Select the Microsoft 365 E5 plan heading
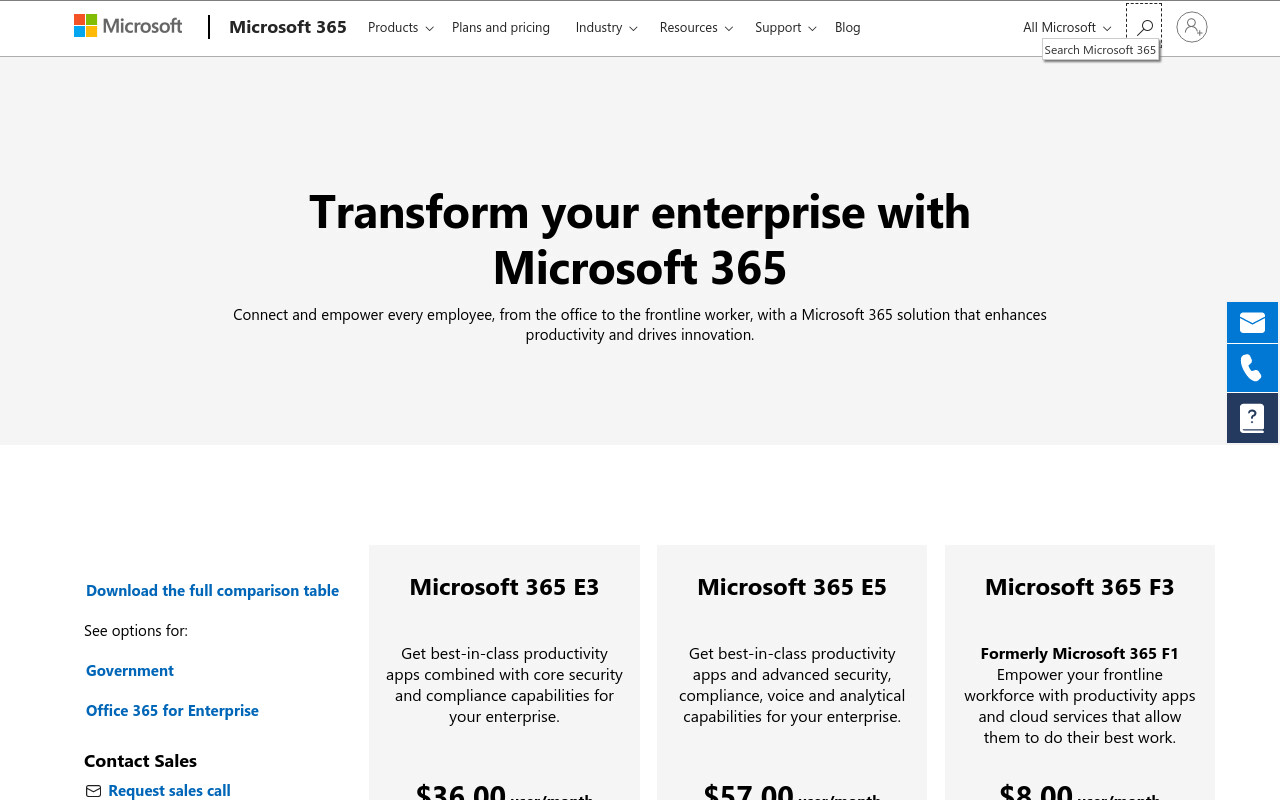The image size is (1280, 800). (x=792, y=587)
